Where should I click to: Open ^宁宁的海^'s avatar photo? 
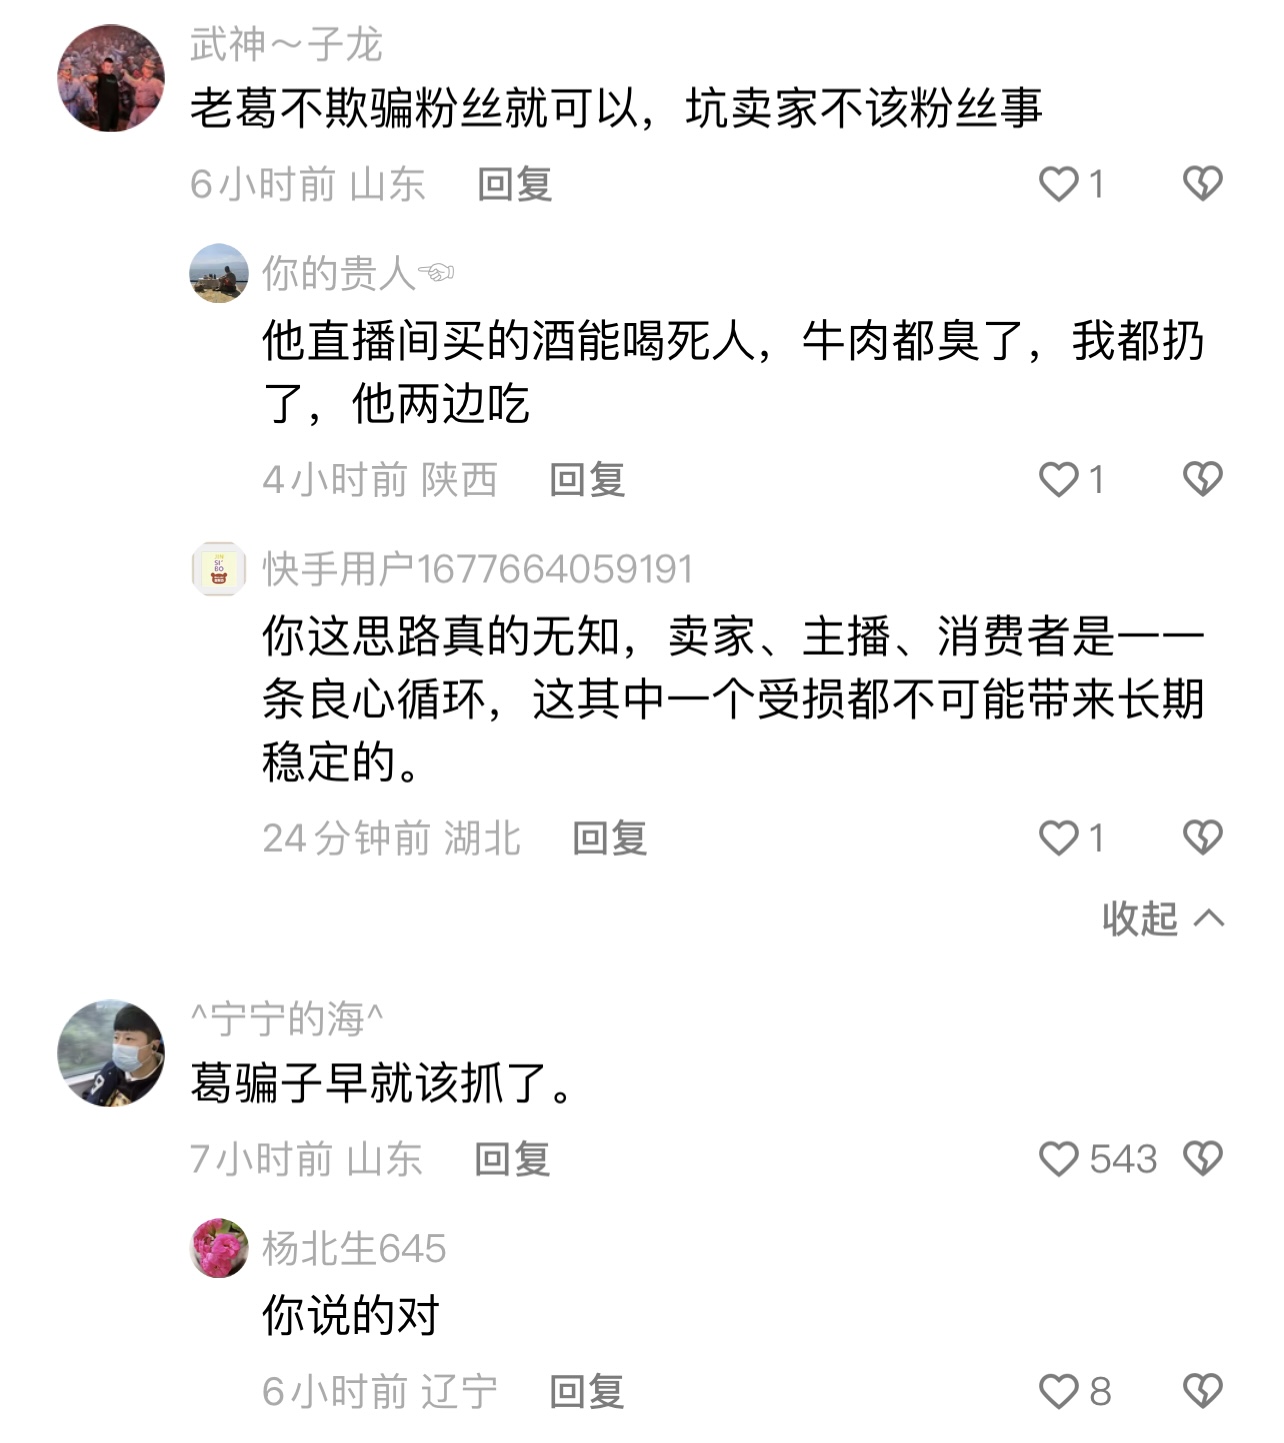pyautogui.click(x=111, y=1053)
